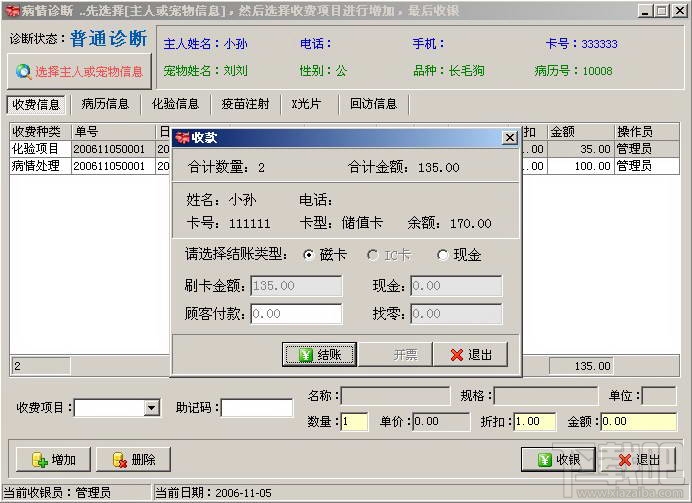Minimize the main 病情诊断 window
Viewport: 692px width, 503px height.
point(645,11)
